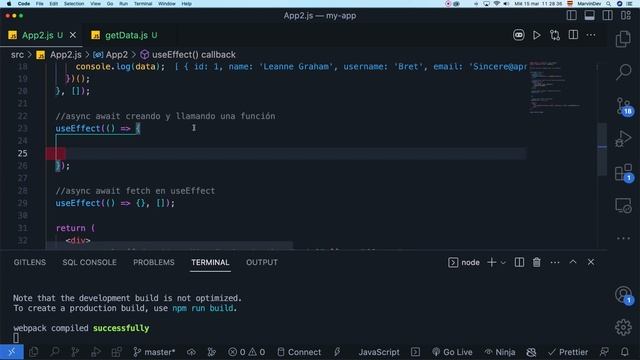The image size is (640, 360).
Task: Open Source Control view with 18 badge
Action: pos(624,107)
